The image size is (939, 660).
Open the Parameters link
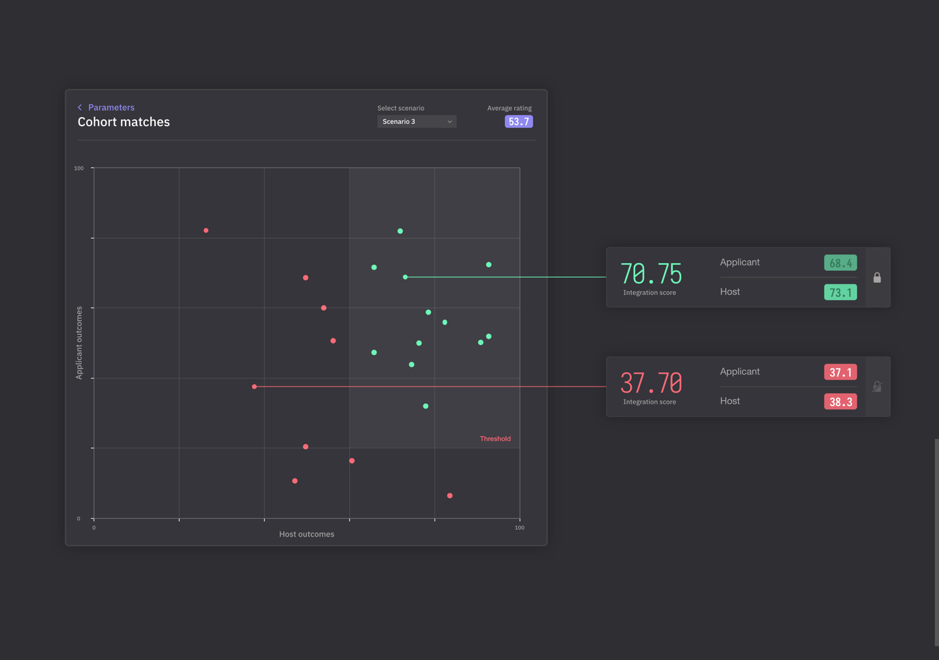click(x=111, y=107)
